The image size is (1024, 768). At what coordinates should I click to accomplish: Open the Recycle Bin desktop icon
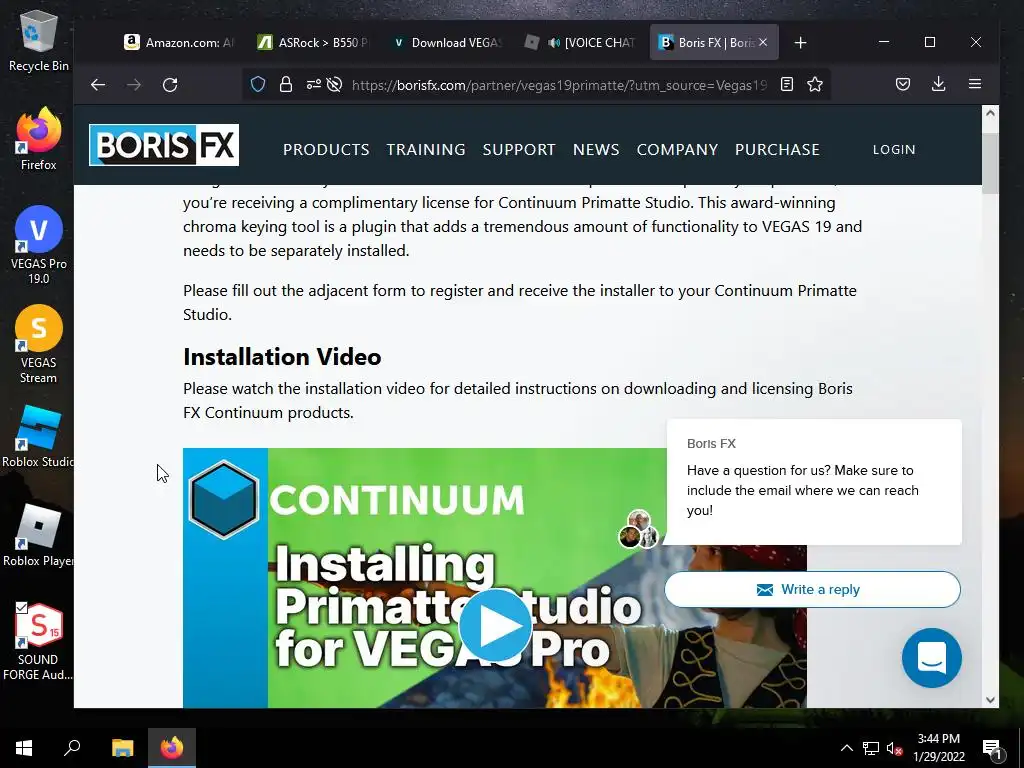39,40
